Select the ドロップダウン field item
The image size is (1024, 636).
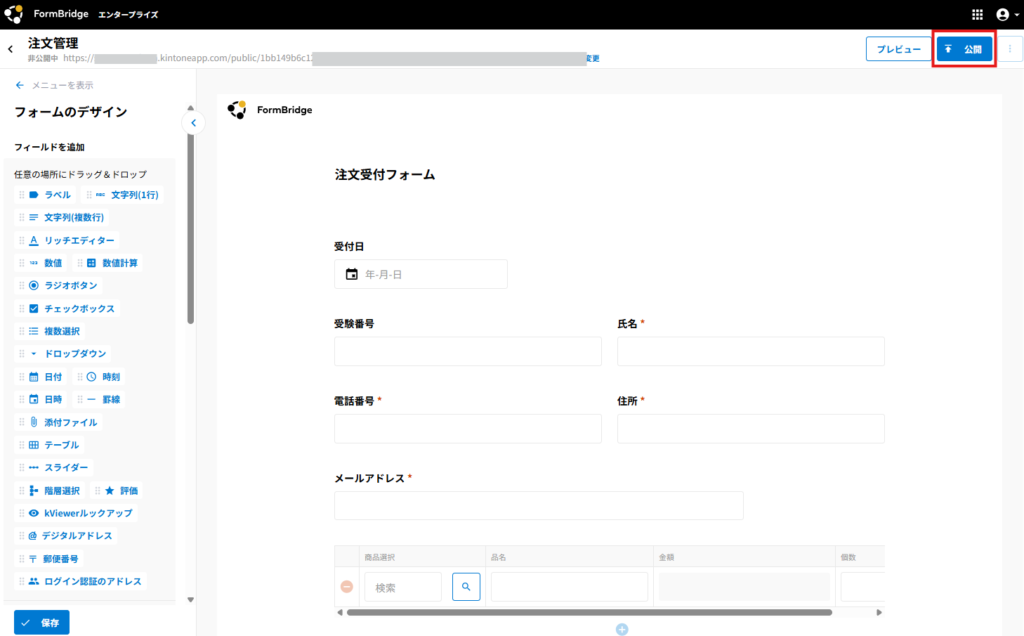tap(67, 354)
